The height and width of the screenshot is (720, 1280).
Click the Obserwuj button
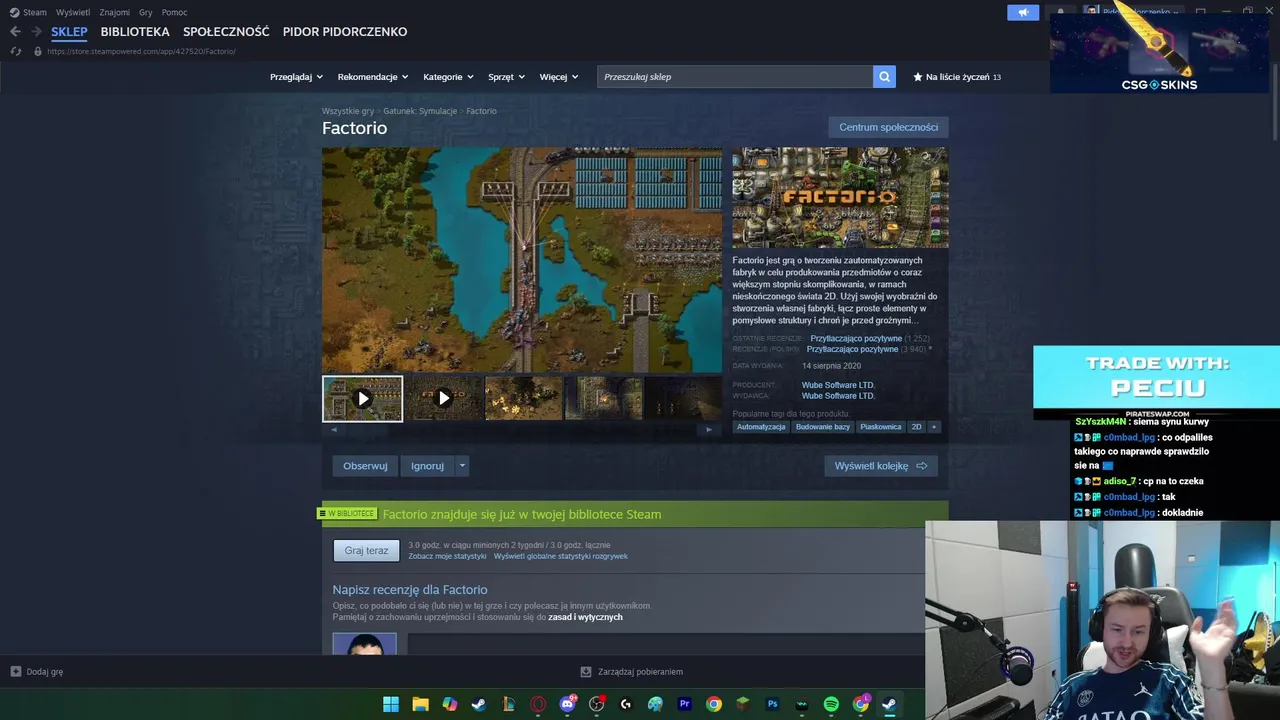(x=365, y=466)
